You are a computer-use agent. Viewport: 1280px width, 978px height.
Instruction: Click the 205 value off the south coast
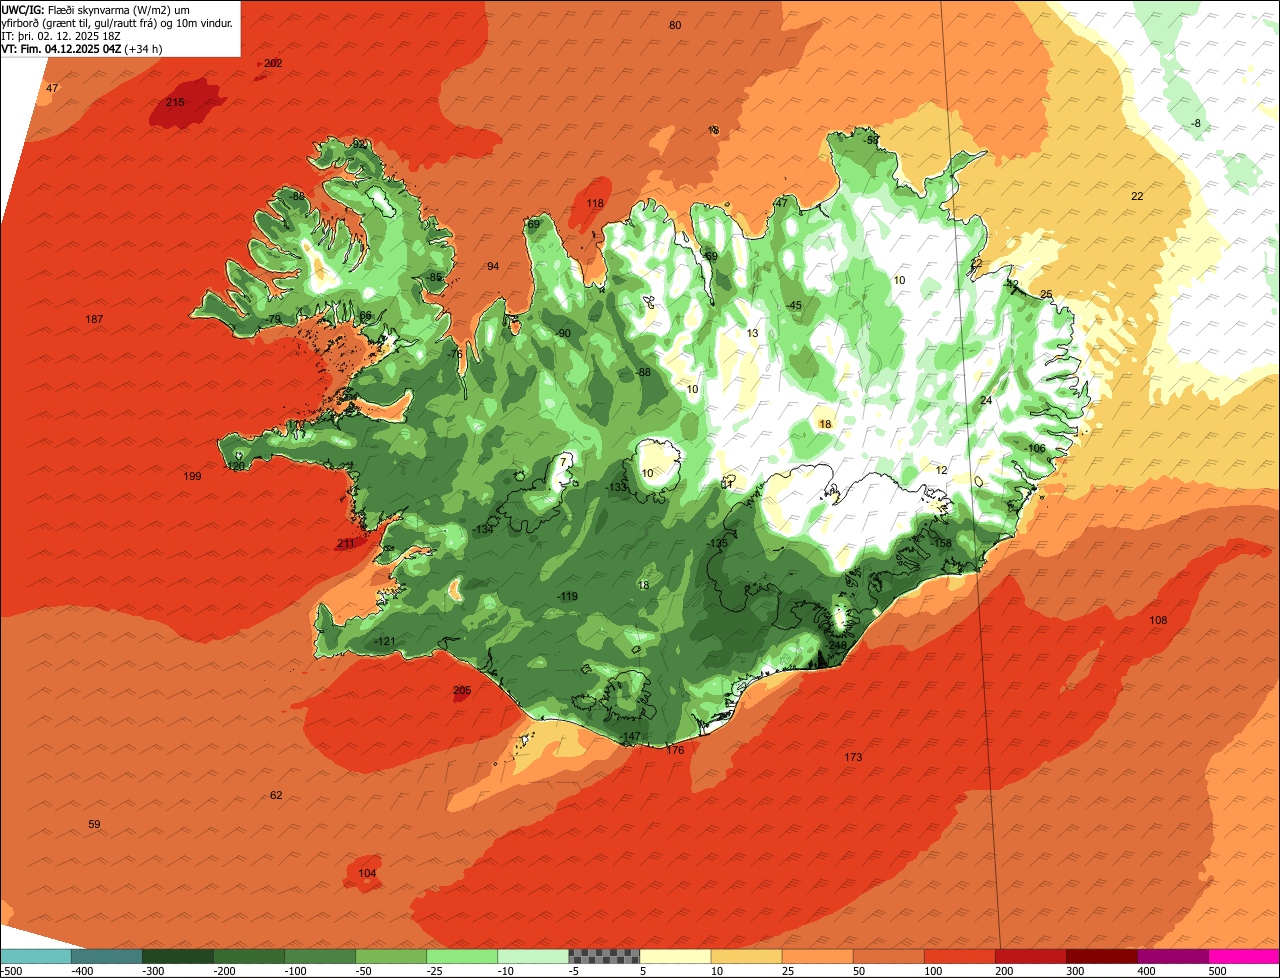coord(462,690)
